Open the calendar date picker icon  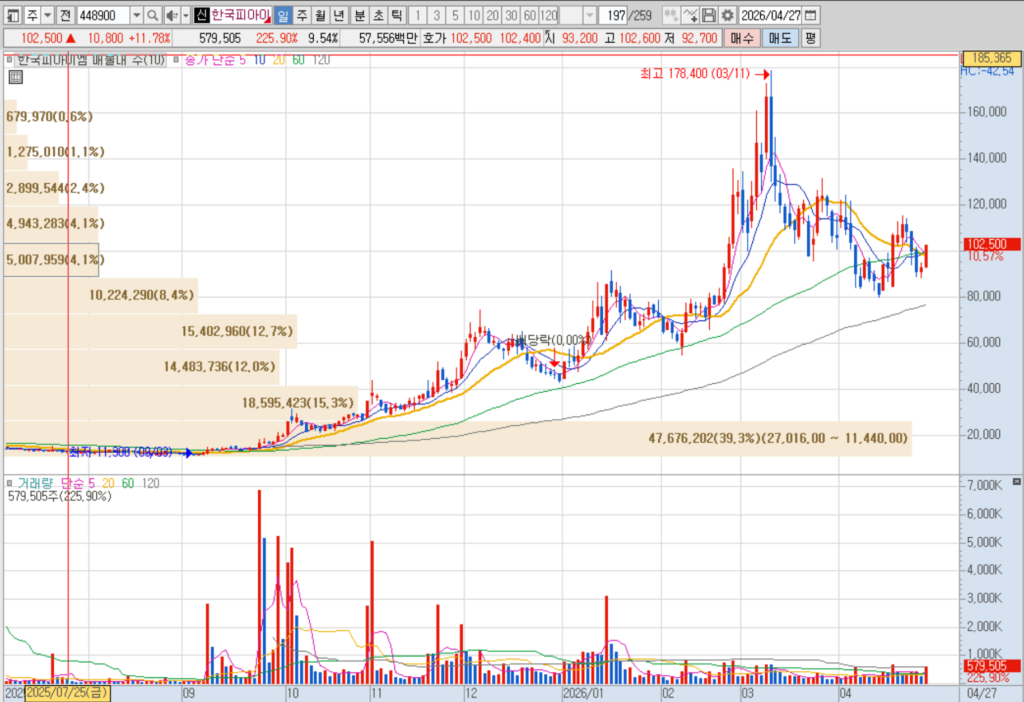click(x=810, y=15)
